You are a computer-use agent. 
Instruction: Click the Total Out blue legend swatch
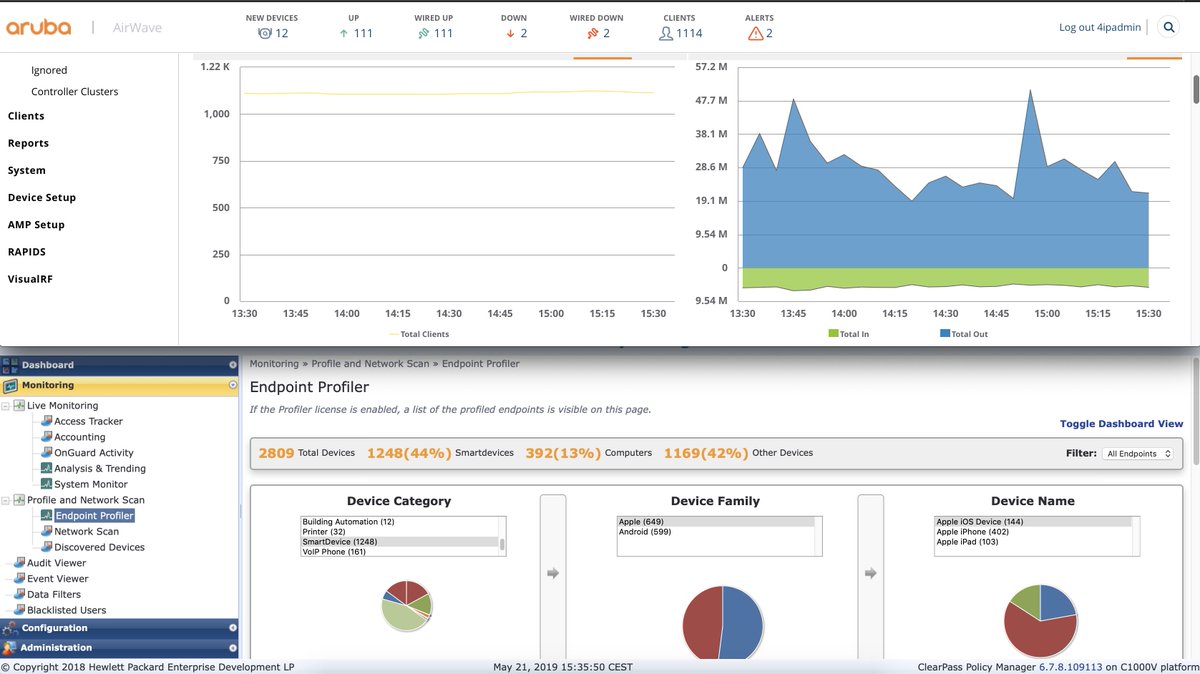(945, 334)
